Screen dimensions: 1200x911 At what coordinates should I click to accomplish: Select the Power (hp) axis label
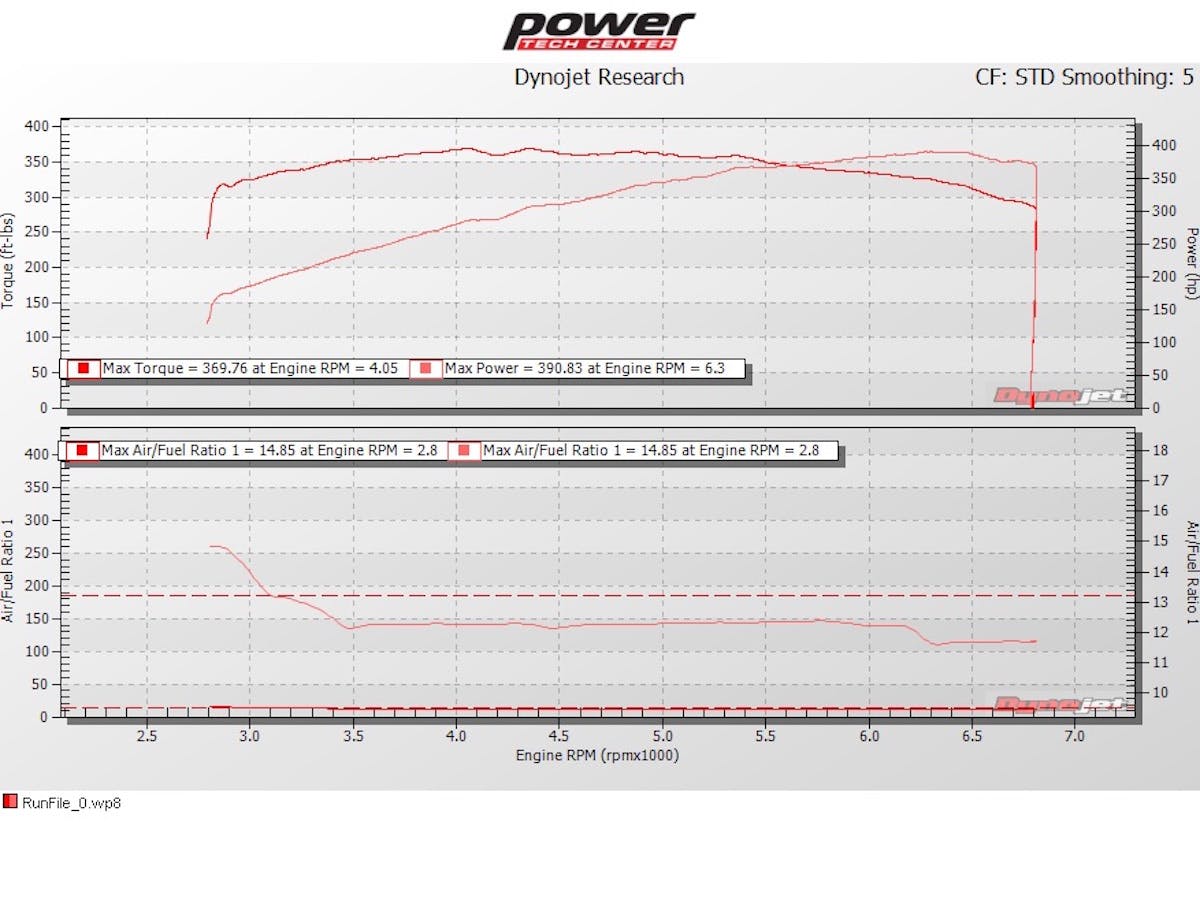point(1191,262)
